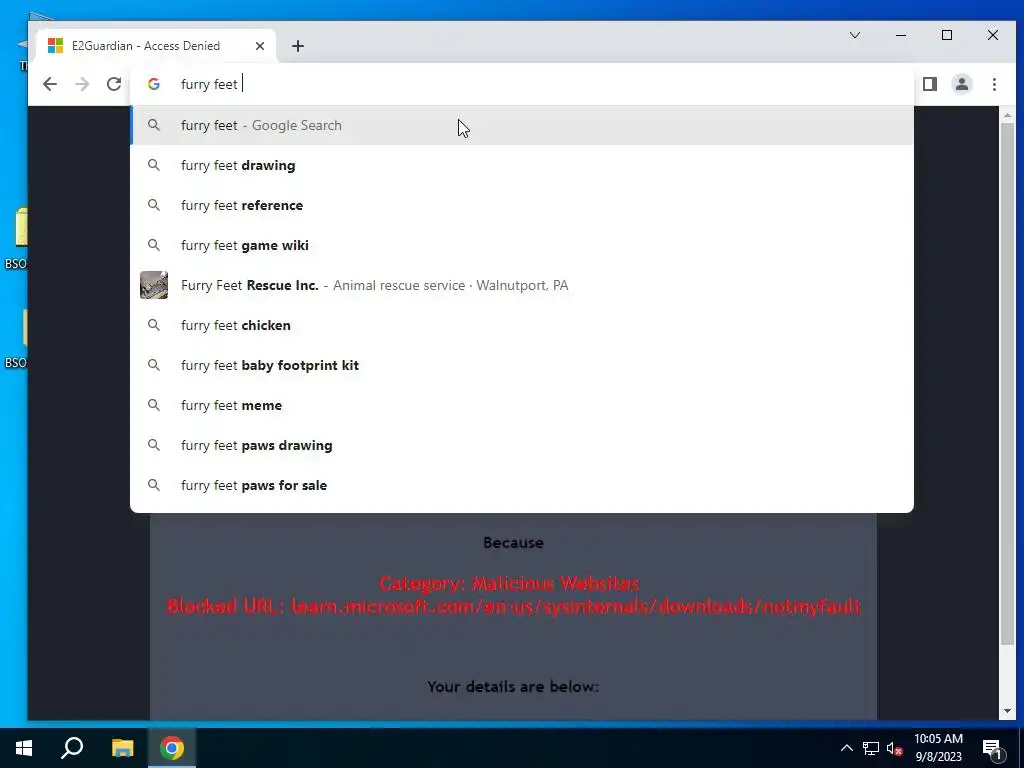This screenshot has height=768, width=1024.
Task: Click search icon beside 'furry feet meme'
Action: click(x=153, y=405)
